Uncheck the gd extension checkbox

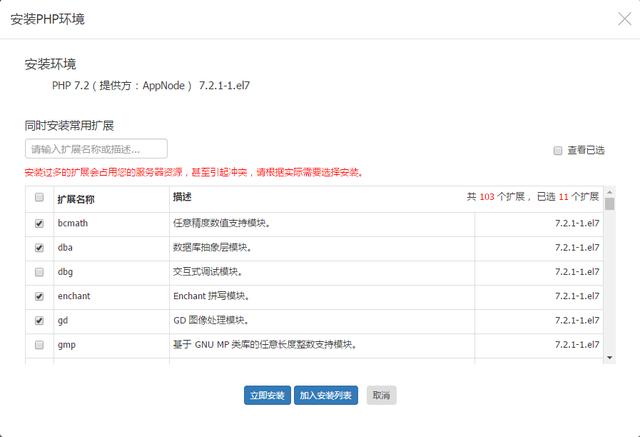point(39,321)
